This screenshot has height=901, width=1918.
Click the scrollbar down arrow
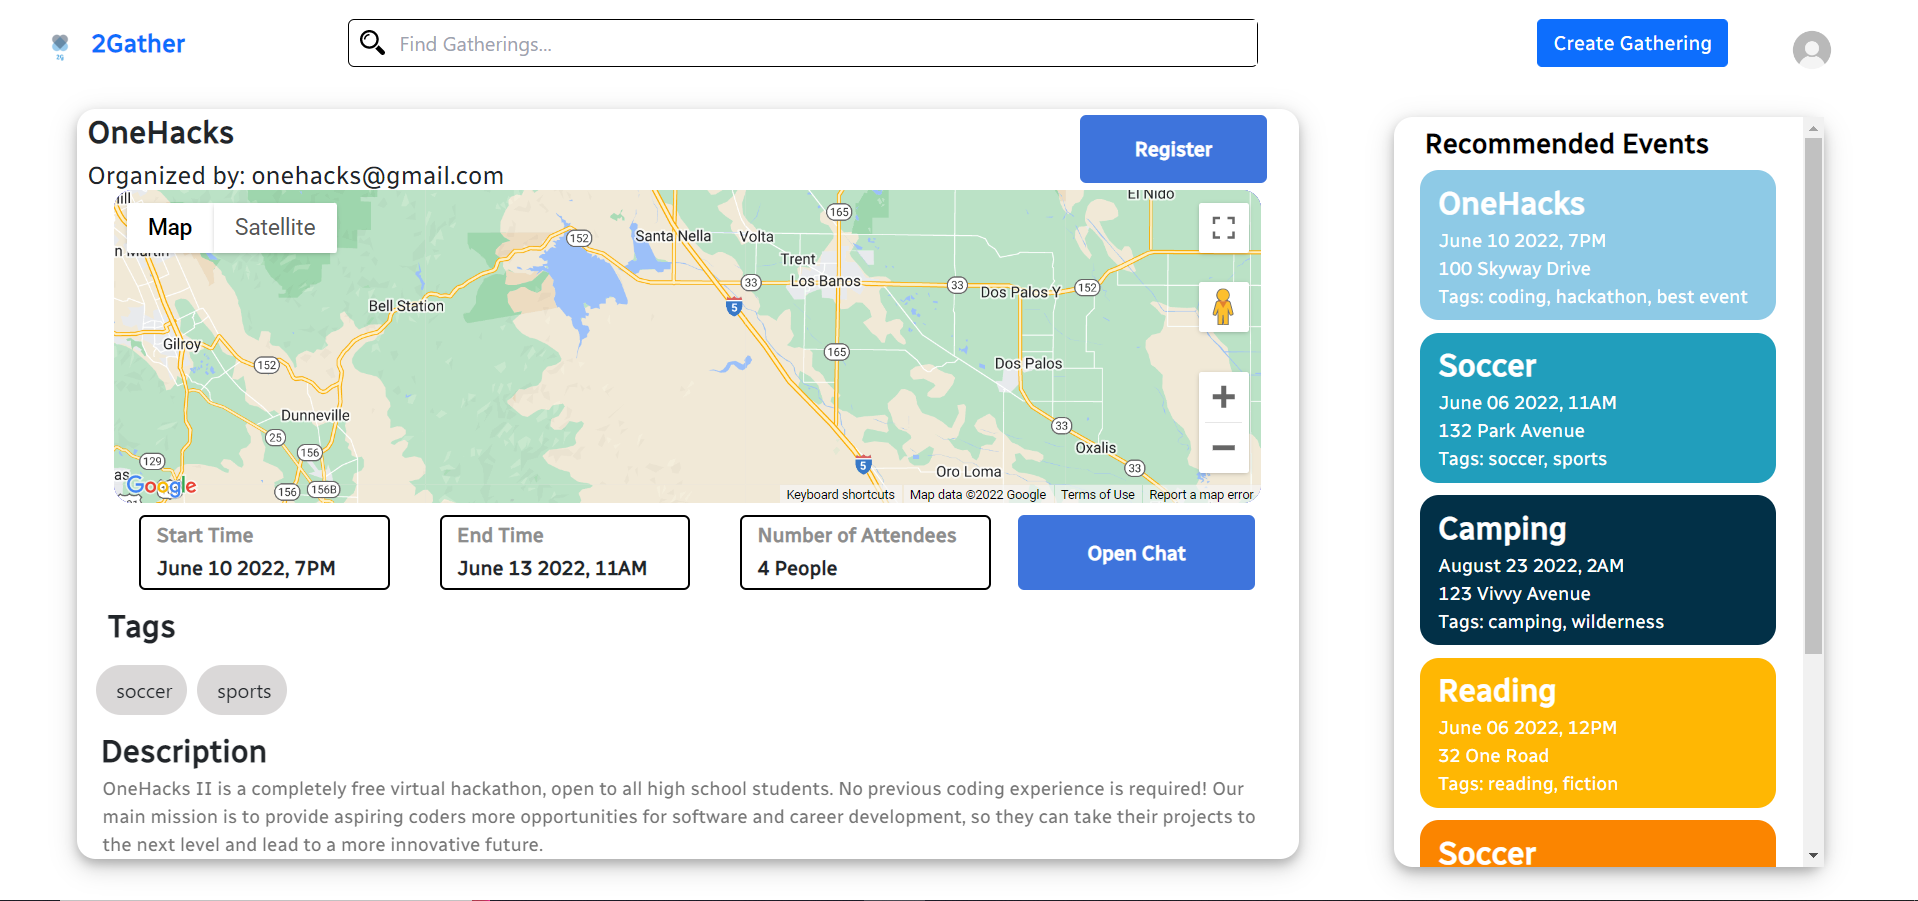point(1813,856)
